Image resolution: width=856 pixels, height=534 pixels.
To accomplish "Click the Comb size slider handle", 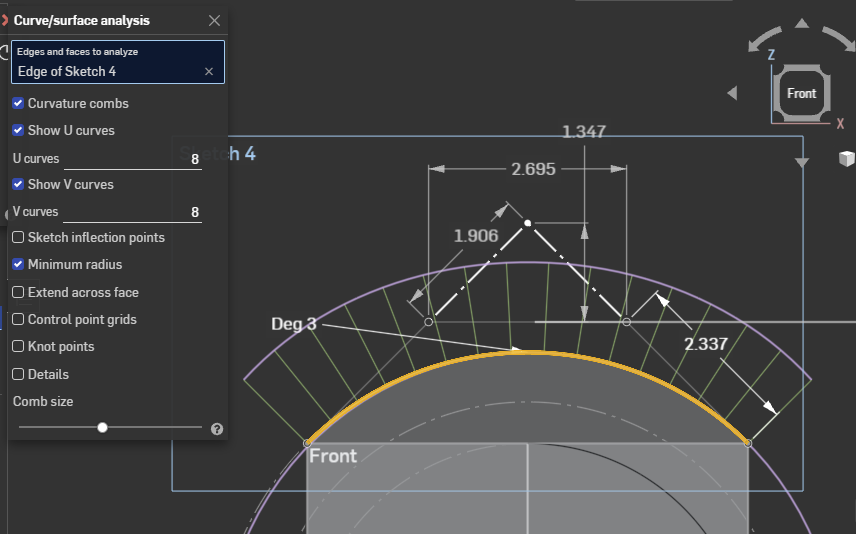I will (102, 428).
